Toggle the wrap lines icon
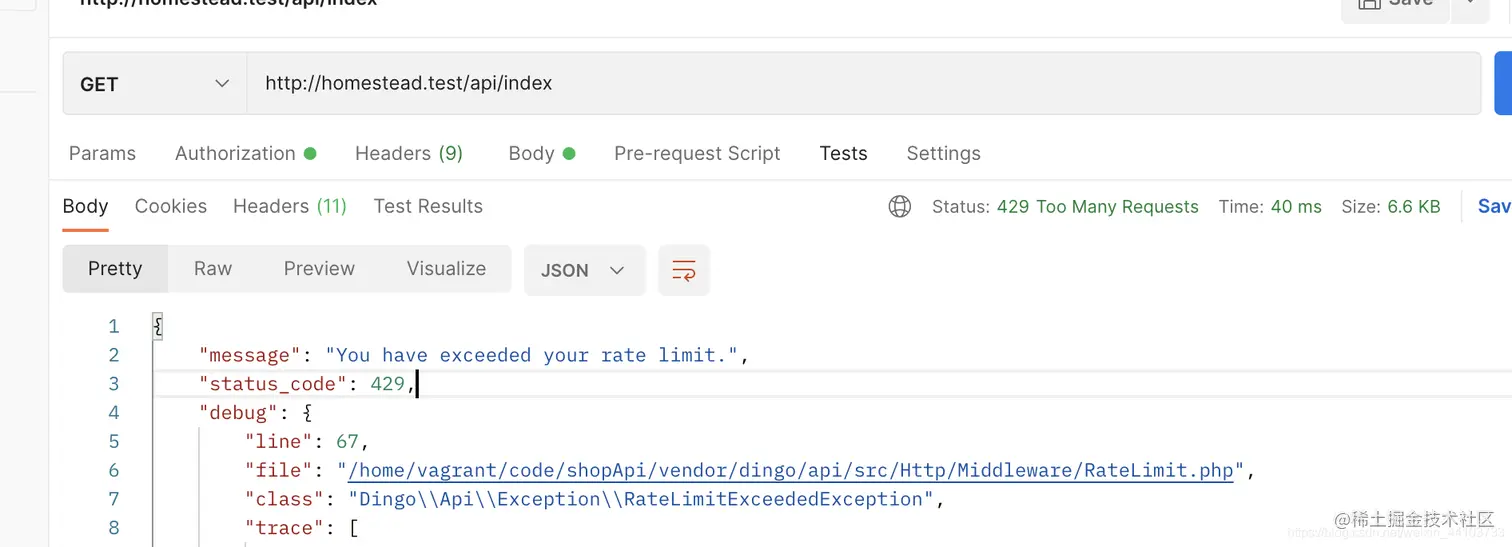This screenshot has width=1512, height=547. point(684,270)
